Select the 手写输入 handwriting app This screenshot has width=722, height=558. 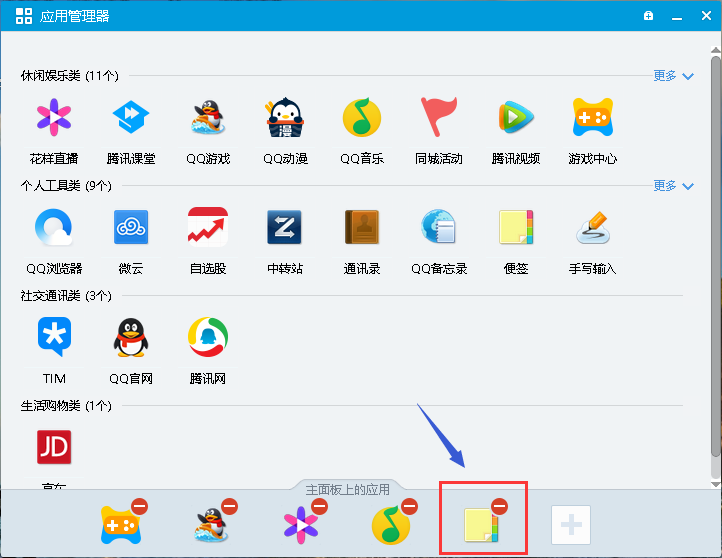(x=593, y=228)
